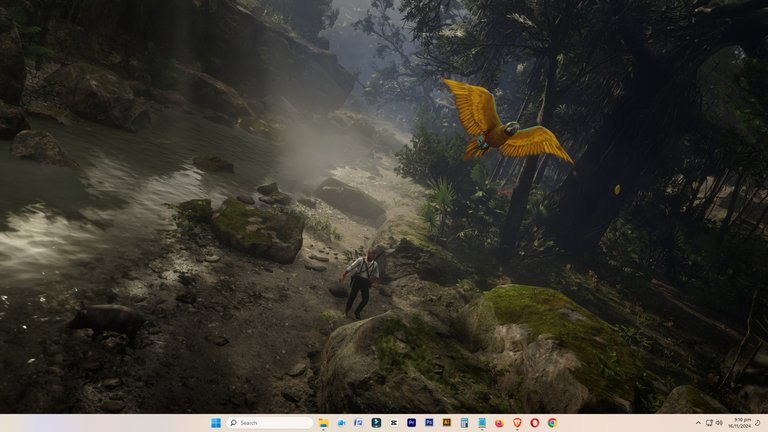This screenshot has height=432, width=768.
Task: Open Adobe Illustrator
Action: (447, 423)
